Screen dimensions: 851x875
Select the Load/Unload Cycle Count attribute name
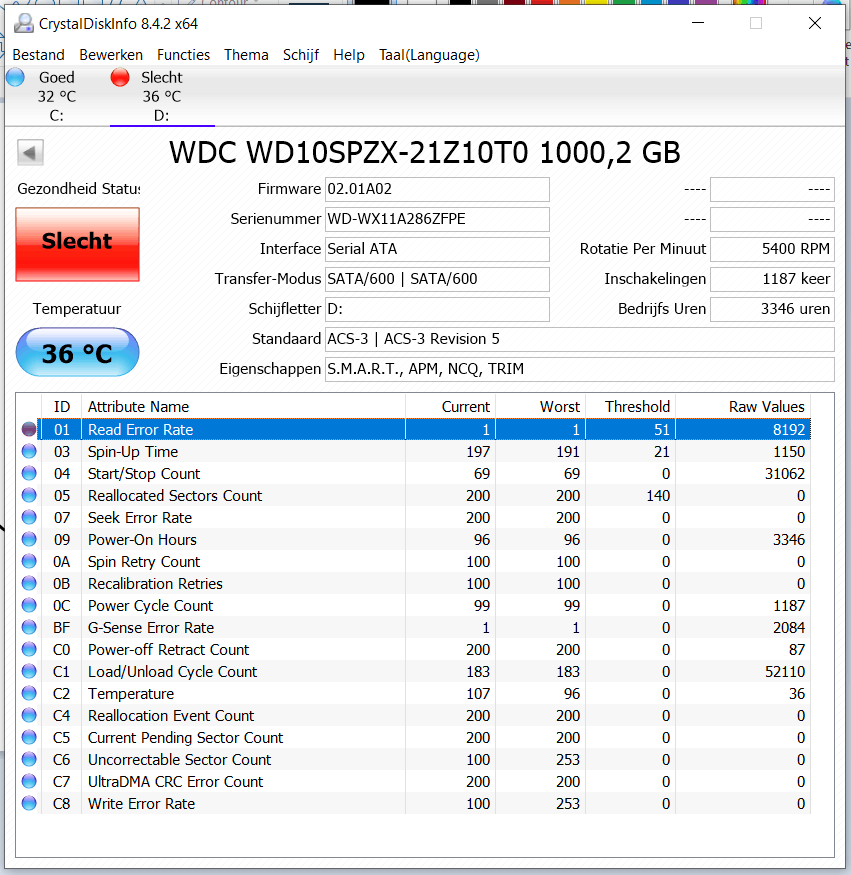pyautogui.click(x=172, y=671)
